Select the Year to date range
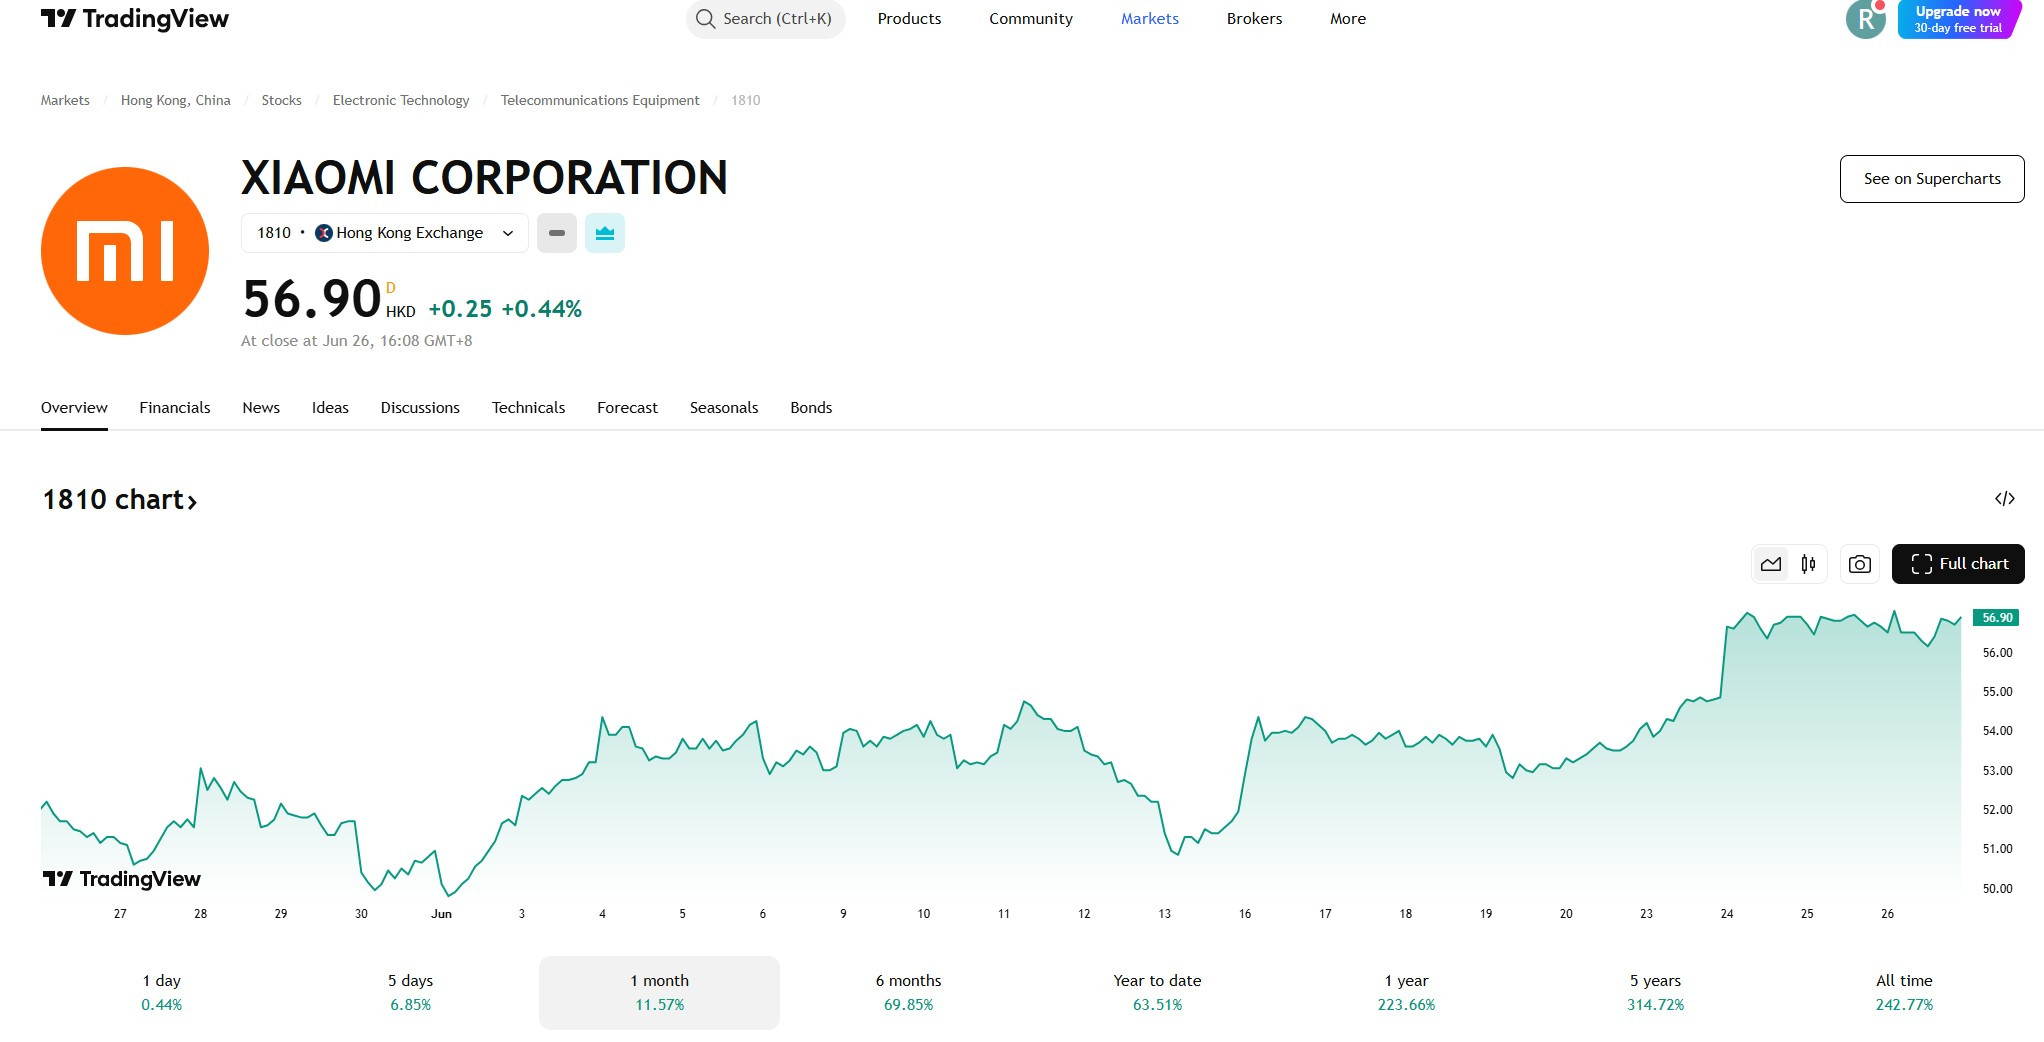Screen dimensions: 2044x1042 click(1158, 993)
